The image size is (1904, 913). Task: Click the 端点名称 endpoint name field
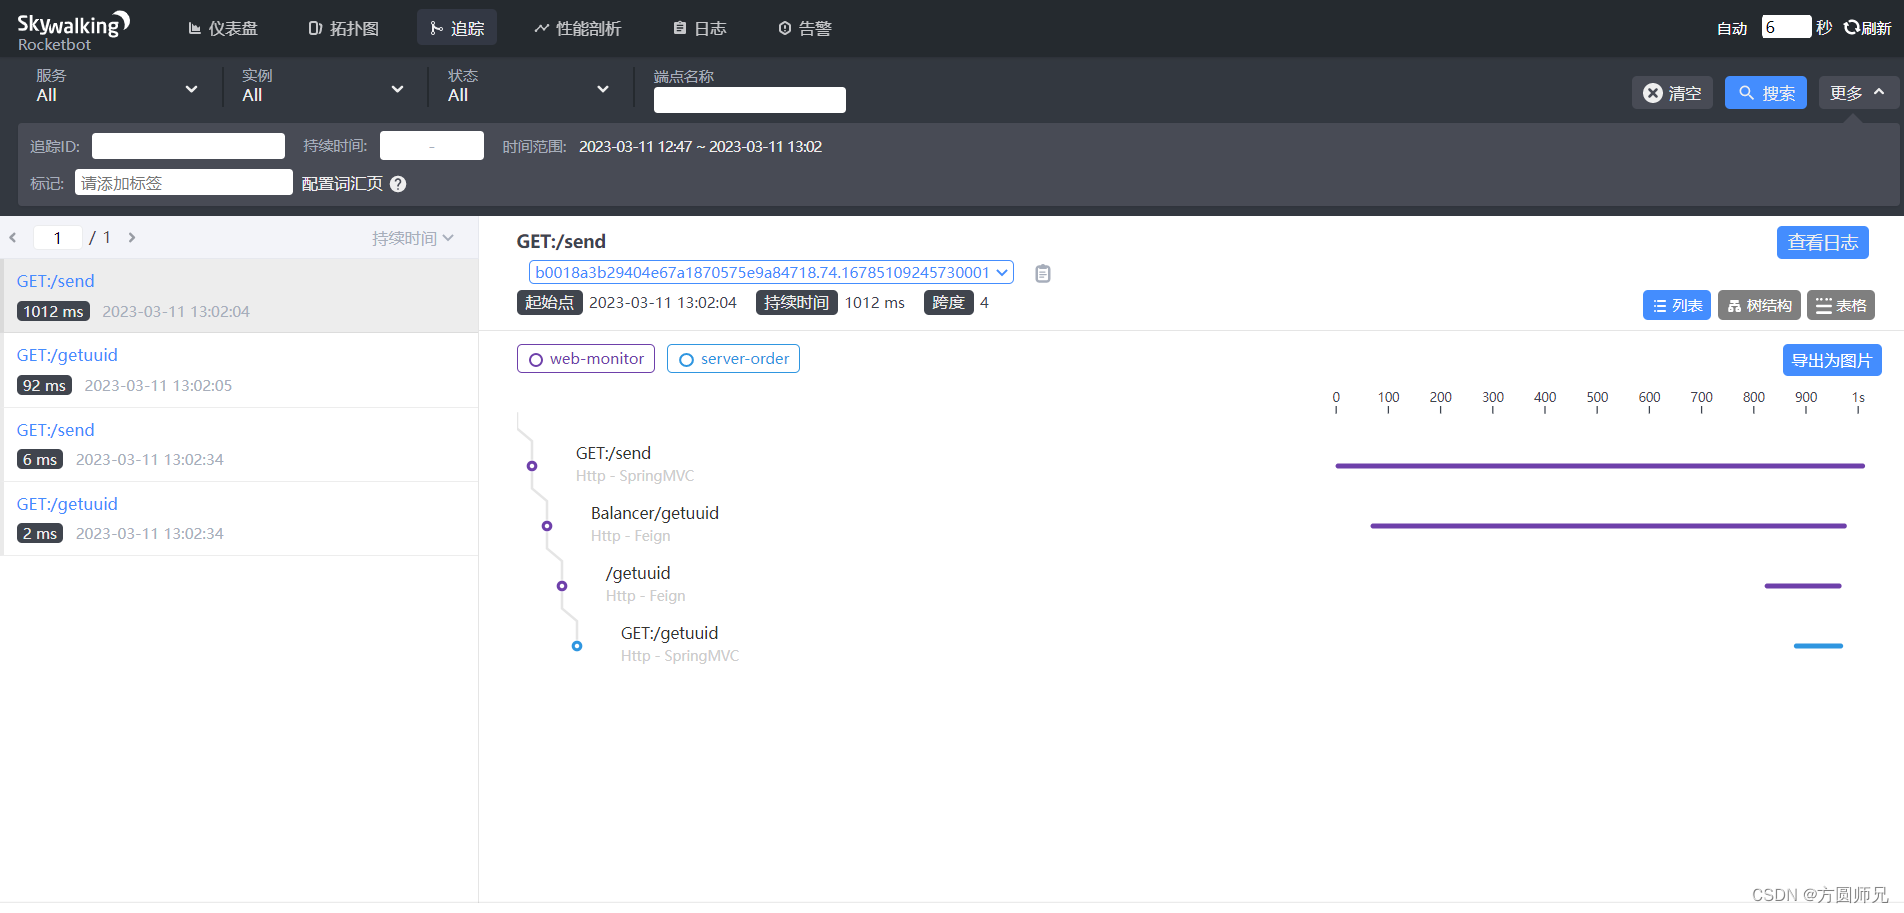(750, 100)
